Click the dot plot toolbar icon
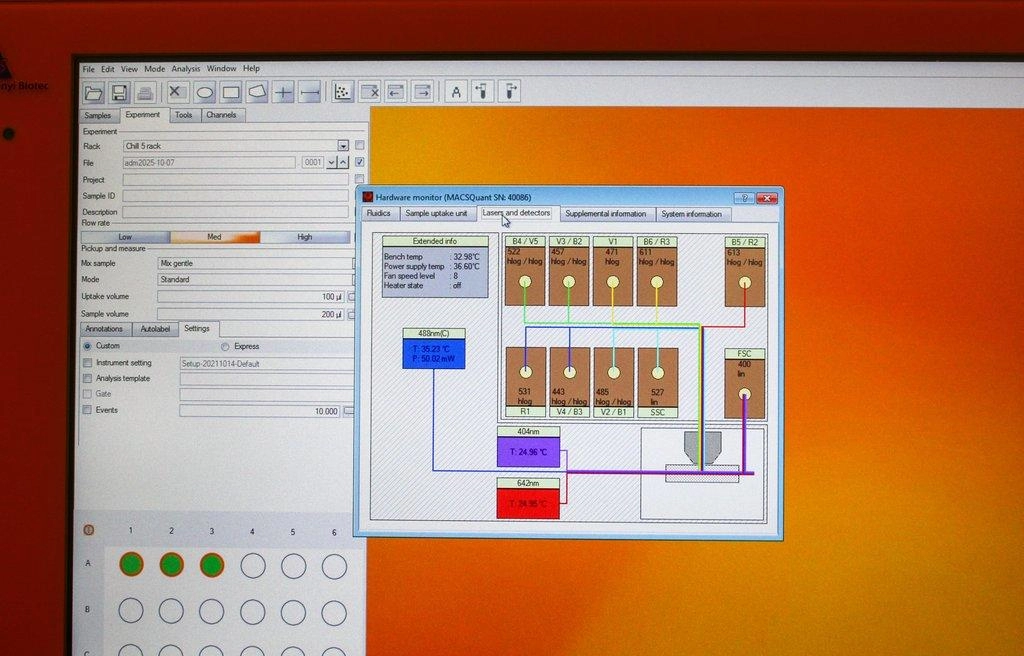Viewport: 1024px width, 656px height. [343, 92]
